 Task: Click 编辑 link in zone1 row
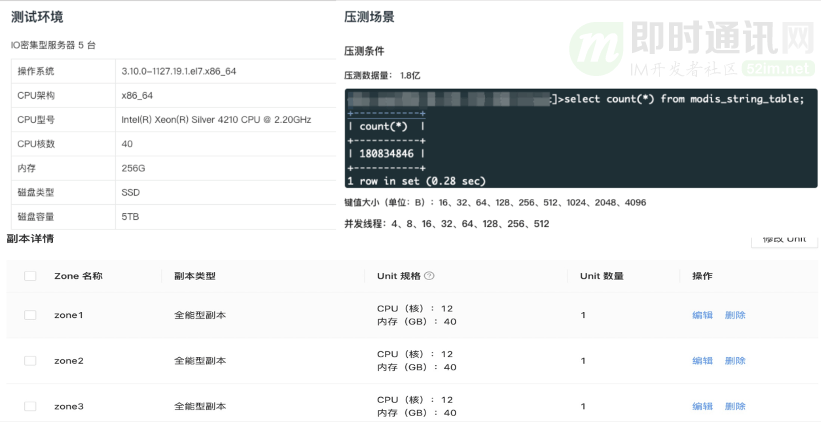tap(702, 315)
